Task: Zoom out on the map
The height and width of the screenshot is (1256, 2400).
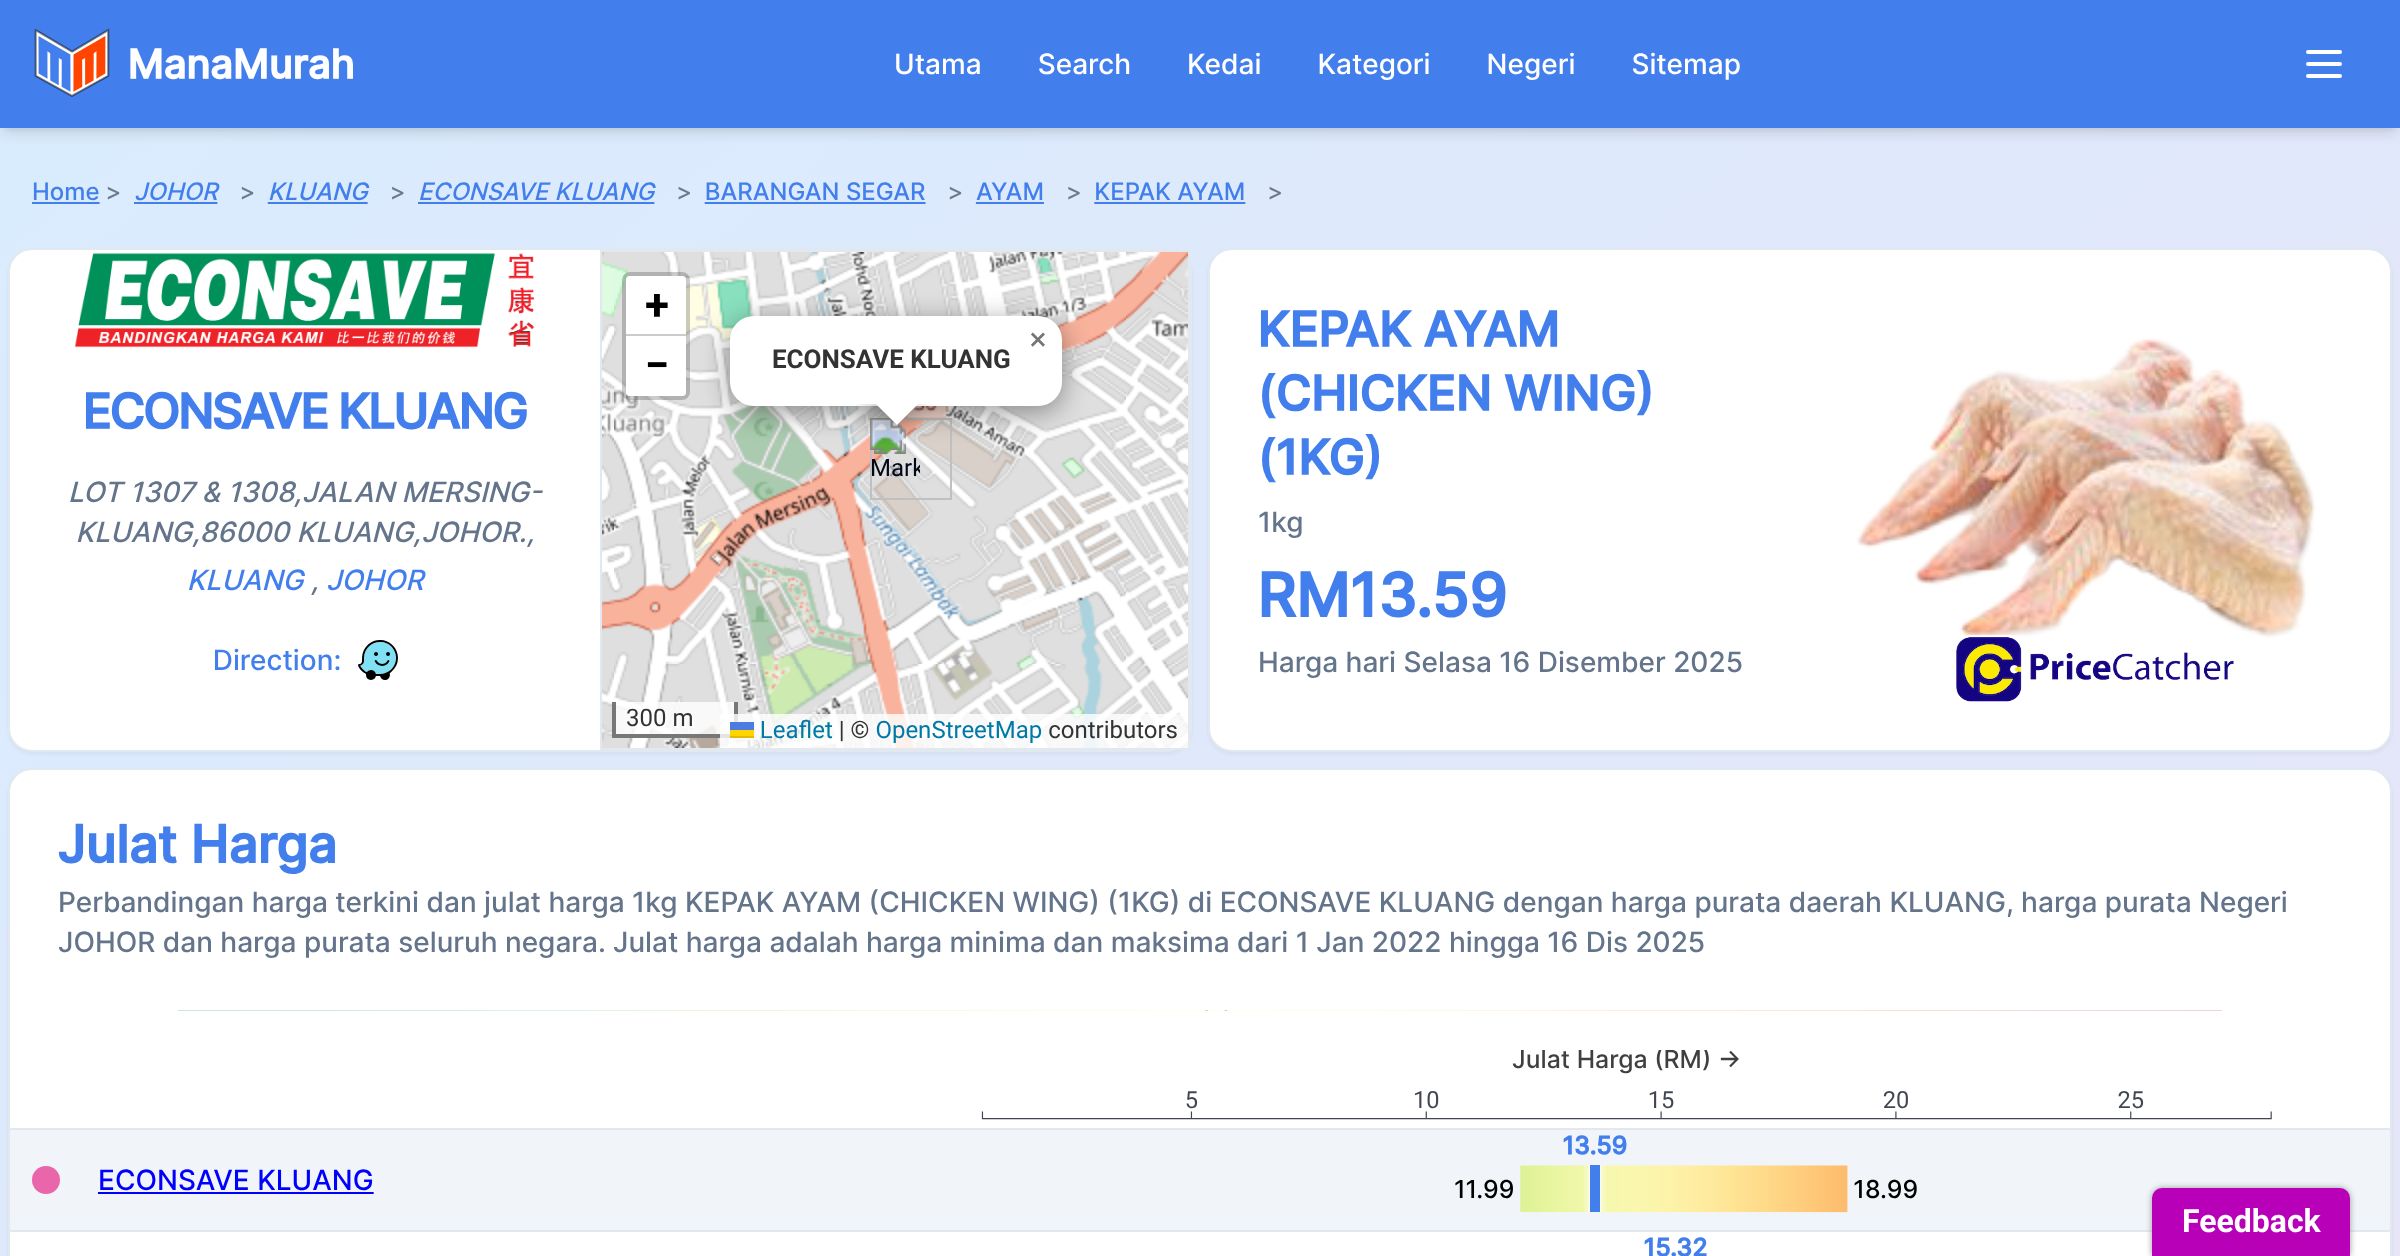Action: pyautogui.click(x=656, y=365)
